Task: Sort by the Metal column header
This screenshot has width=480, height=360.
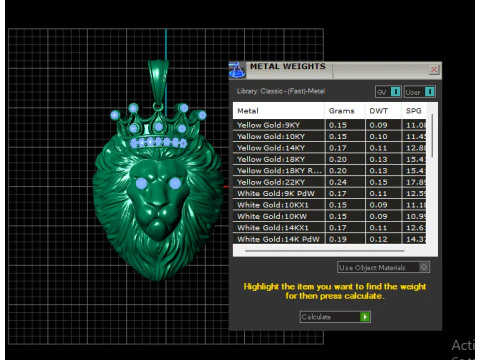Action: pyautogui.click(x=279, y=111)
